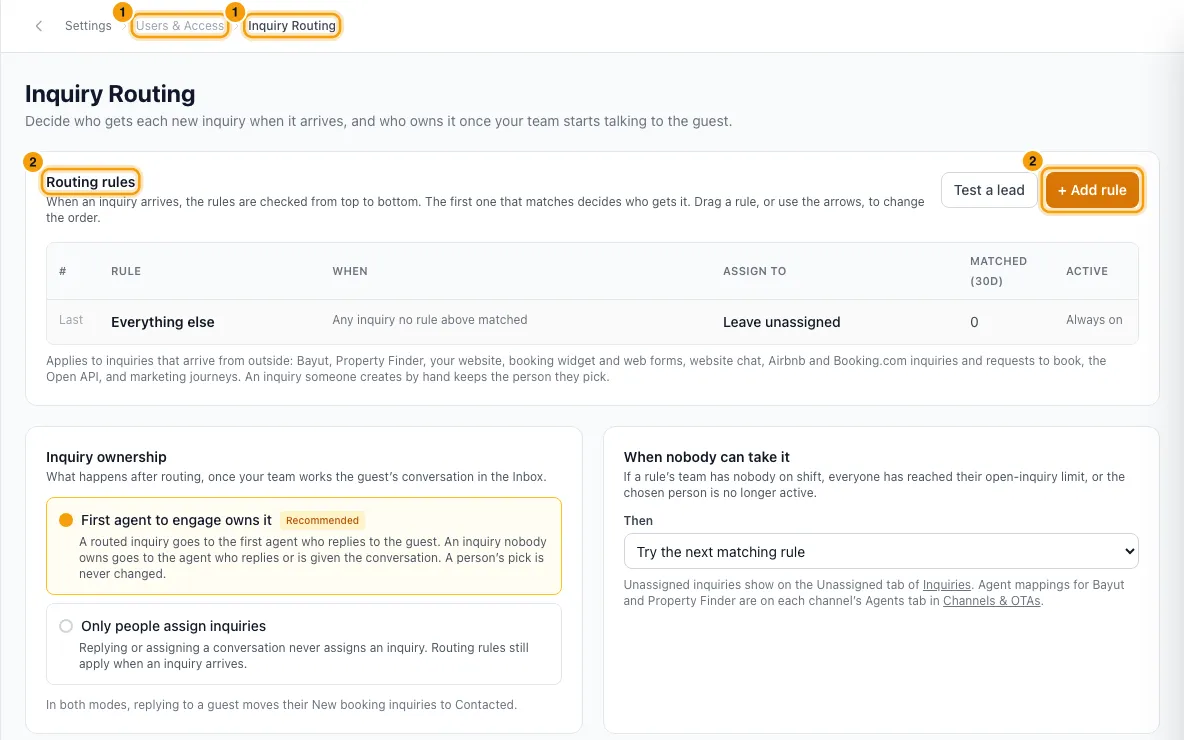Click the Last row position label
This screenshot has height=740, width=1184.
tap(71, 320)
